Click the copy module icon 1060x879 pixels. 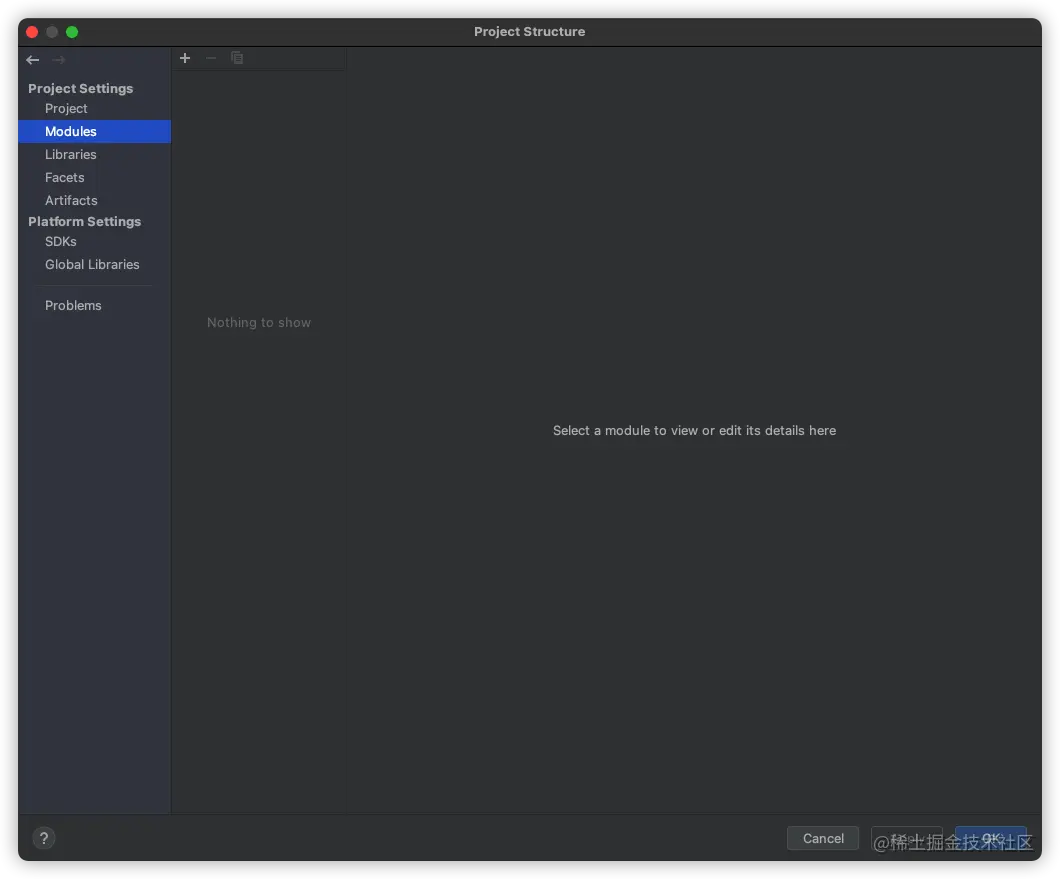point(237,58)
